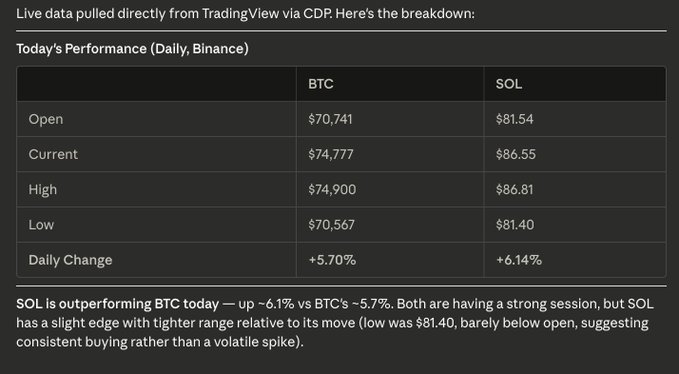Screen dimensions: 679x374
Task: Click BTC current price $74,777
Action: pos(331,154)
